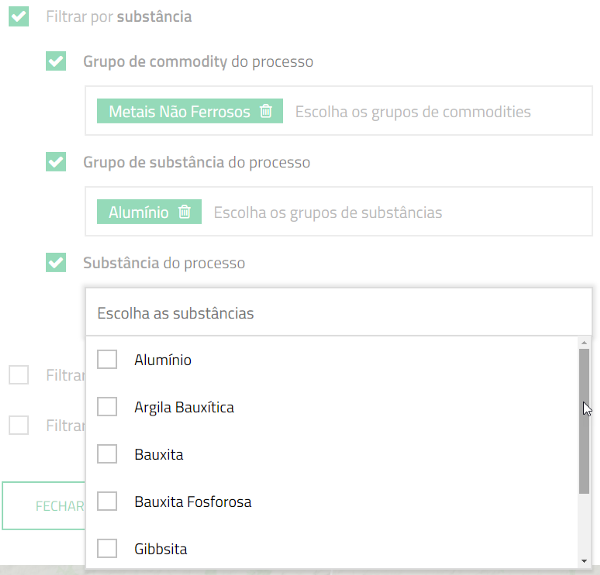Screen dimensions: 600x575
Task: Toggle the first partially hidden Filtrar checkbox
Action: pyautogui.click(x=19, y=375)
